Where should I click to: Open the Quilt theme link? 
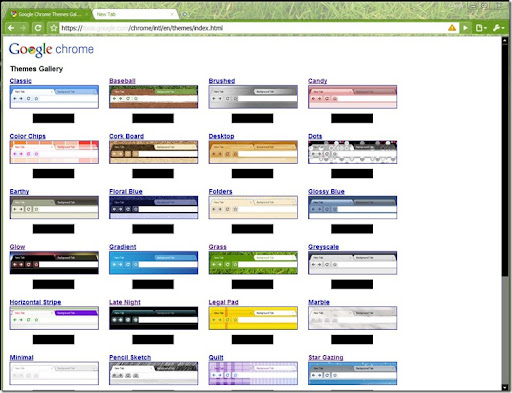pos(216,357)
